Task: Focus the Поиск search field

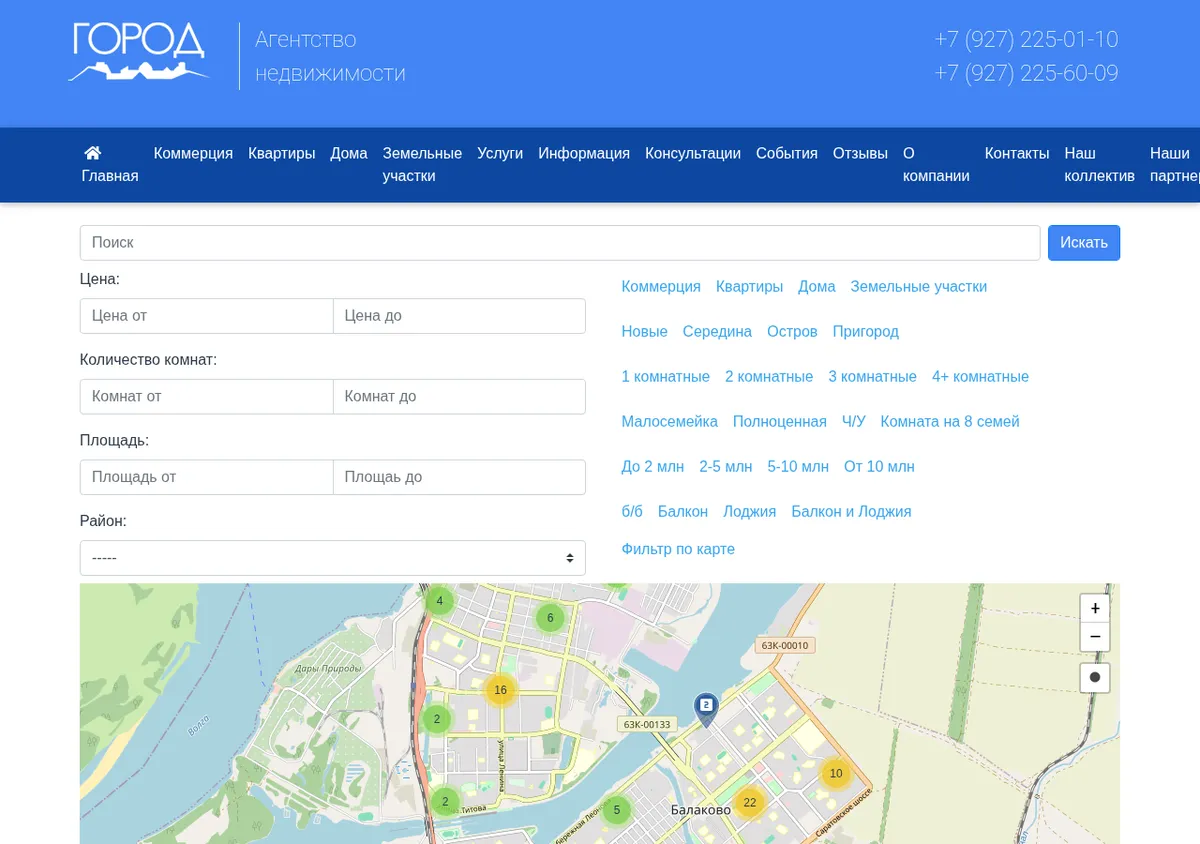Action: tap(560, 243)
